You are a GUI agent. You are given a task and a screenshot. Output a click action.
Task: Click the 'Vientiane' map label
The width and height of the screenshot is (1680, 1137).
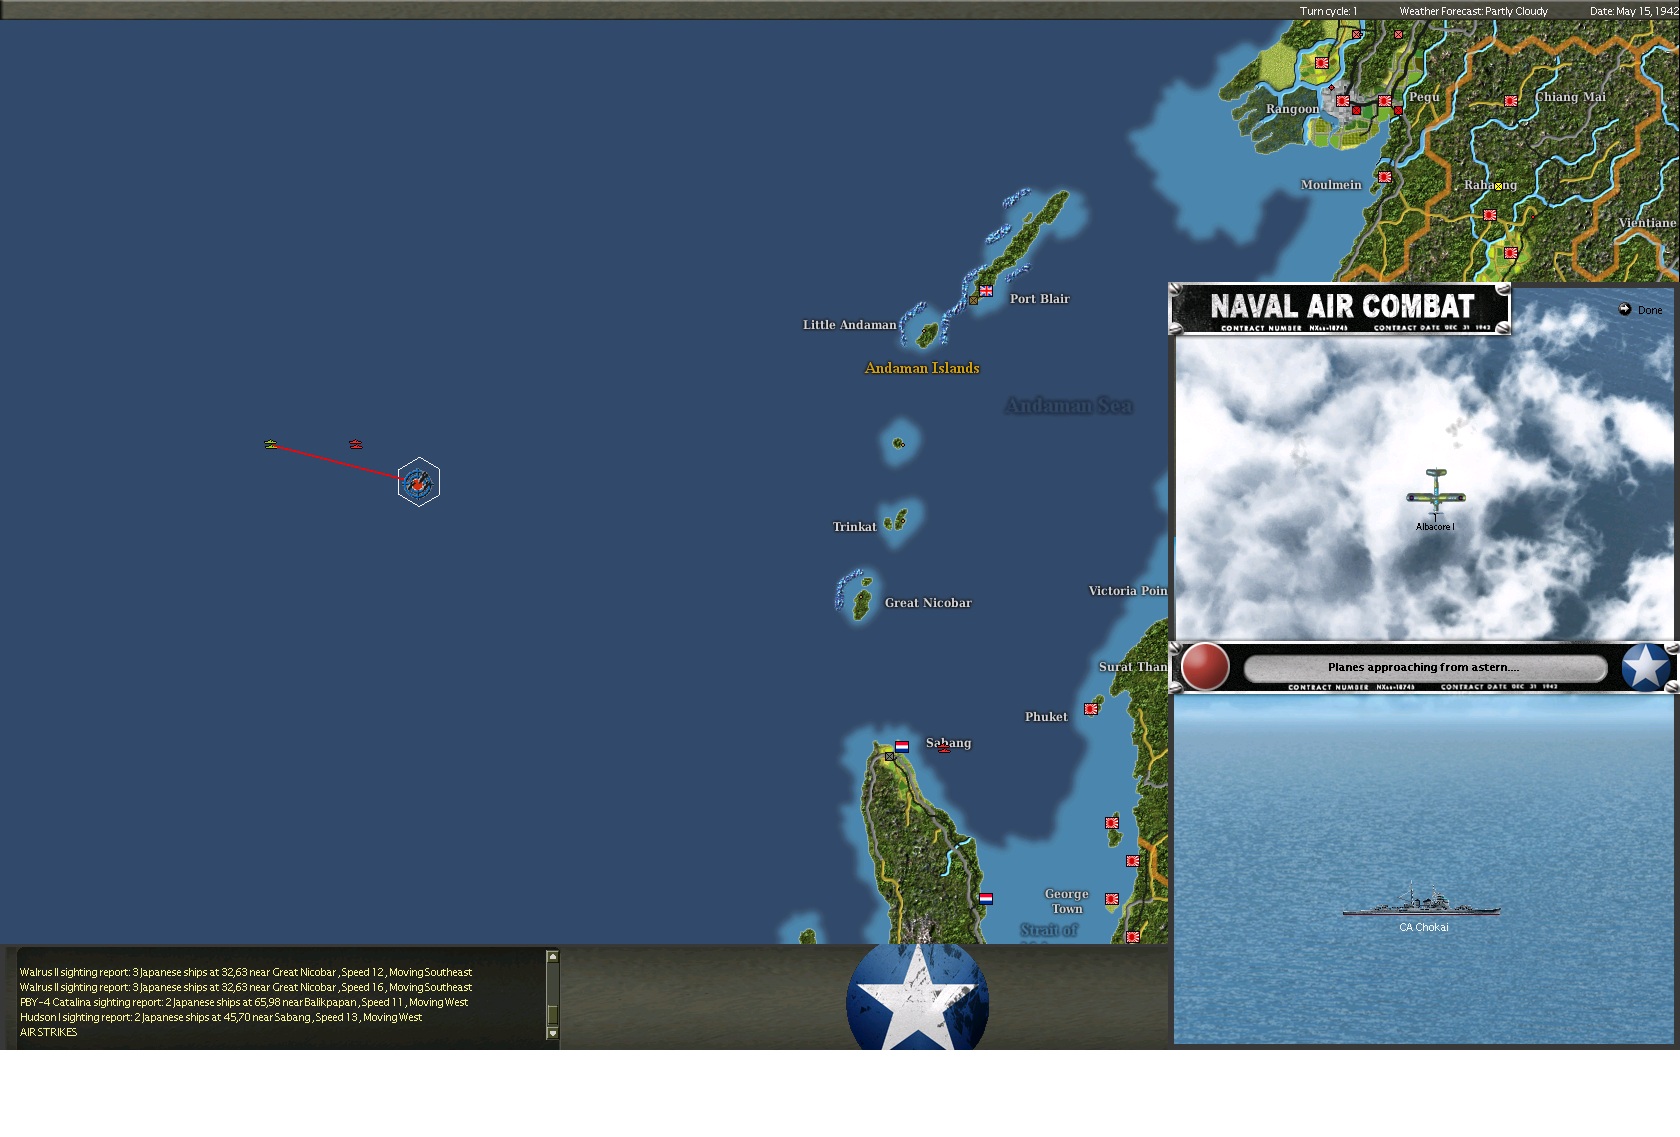tap(1647, 222)
